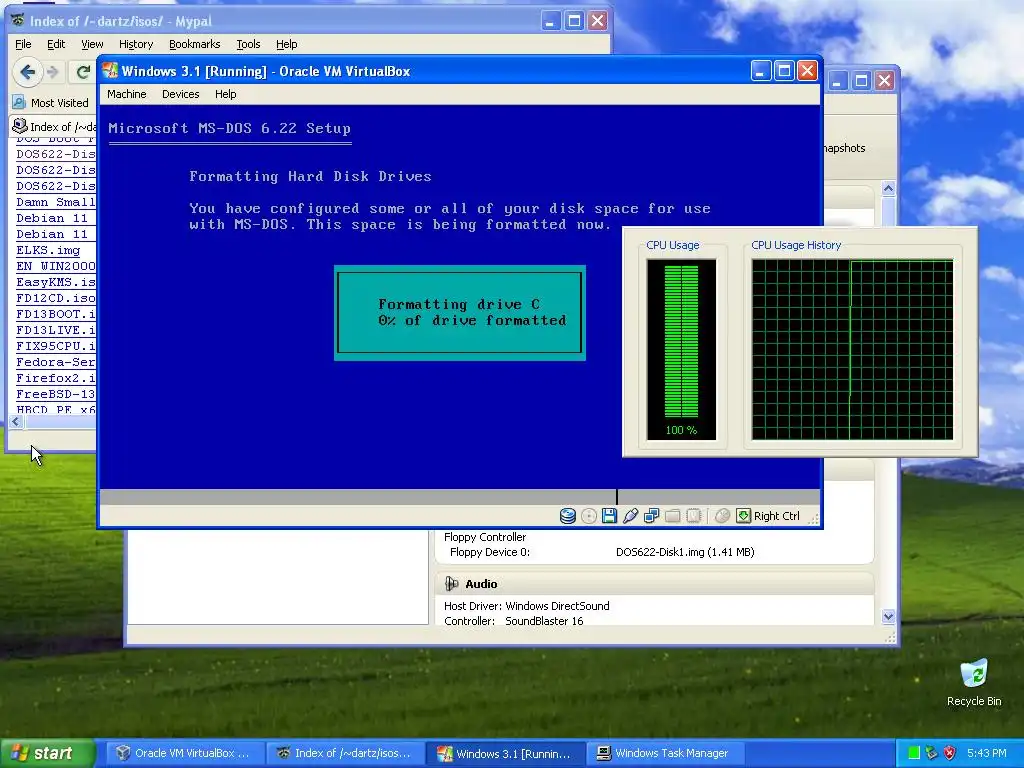Click scroll down arrow in VirtualBox Manager details
This screenshot has width=1024, height=768.
tap(888, 616)
